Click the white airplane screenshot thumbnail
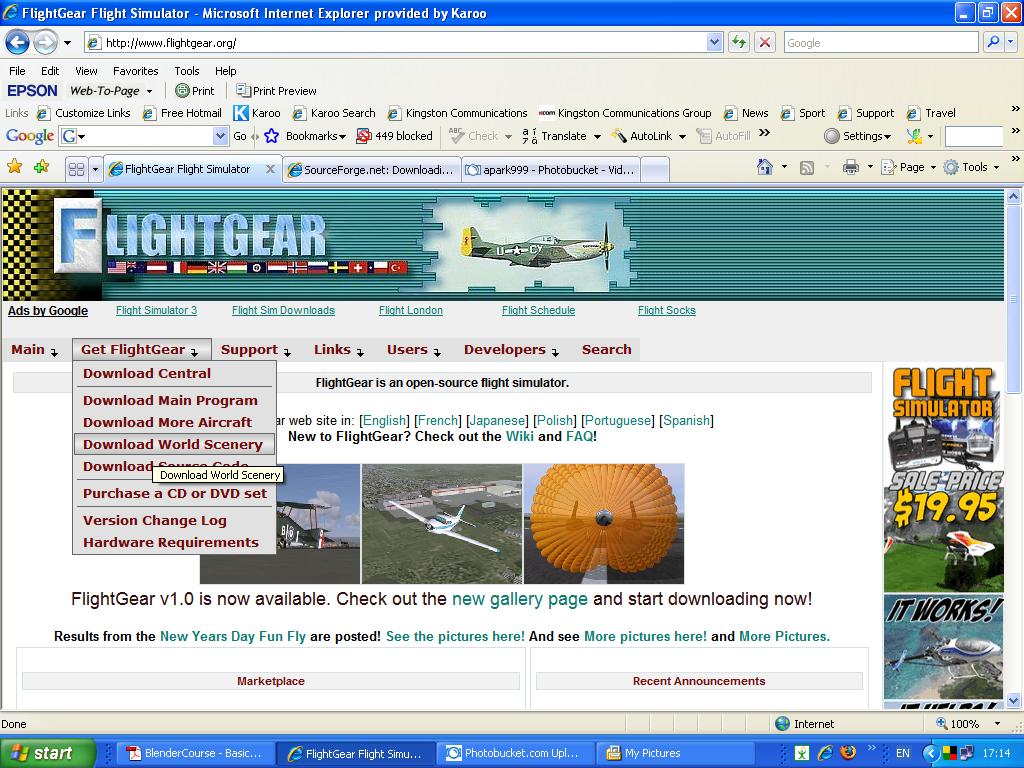This screenshot has width=1024, height=768. coord(441,524)
